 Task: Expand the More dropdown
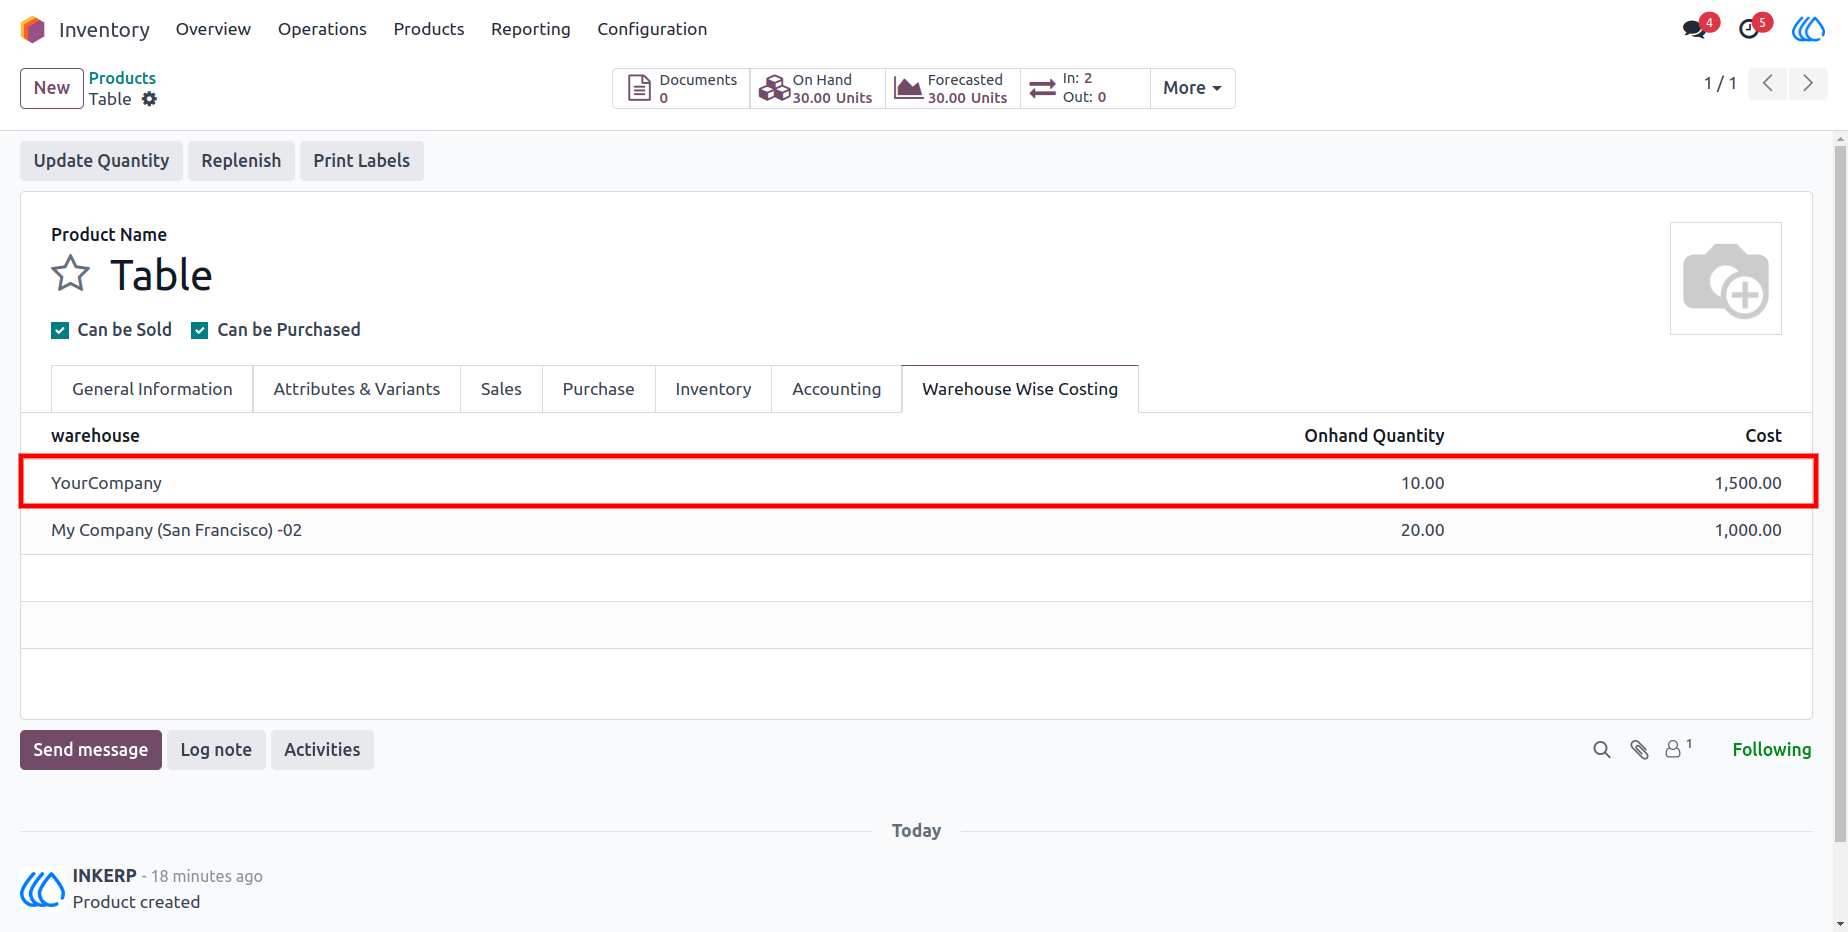tap(1192, 88)
